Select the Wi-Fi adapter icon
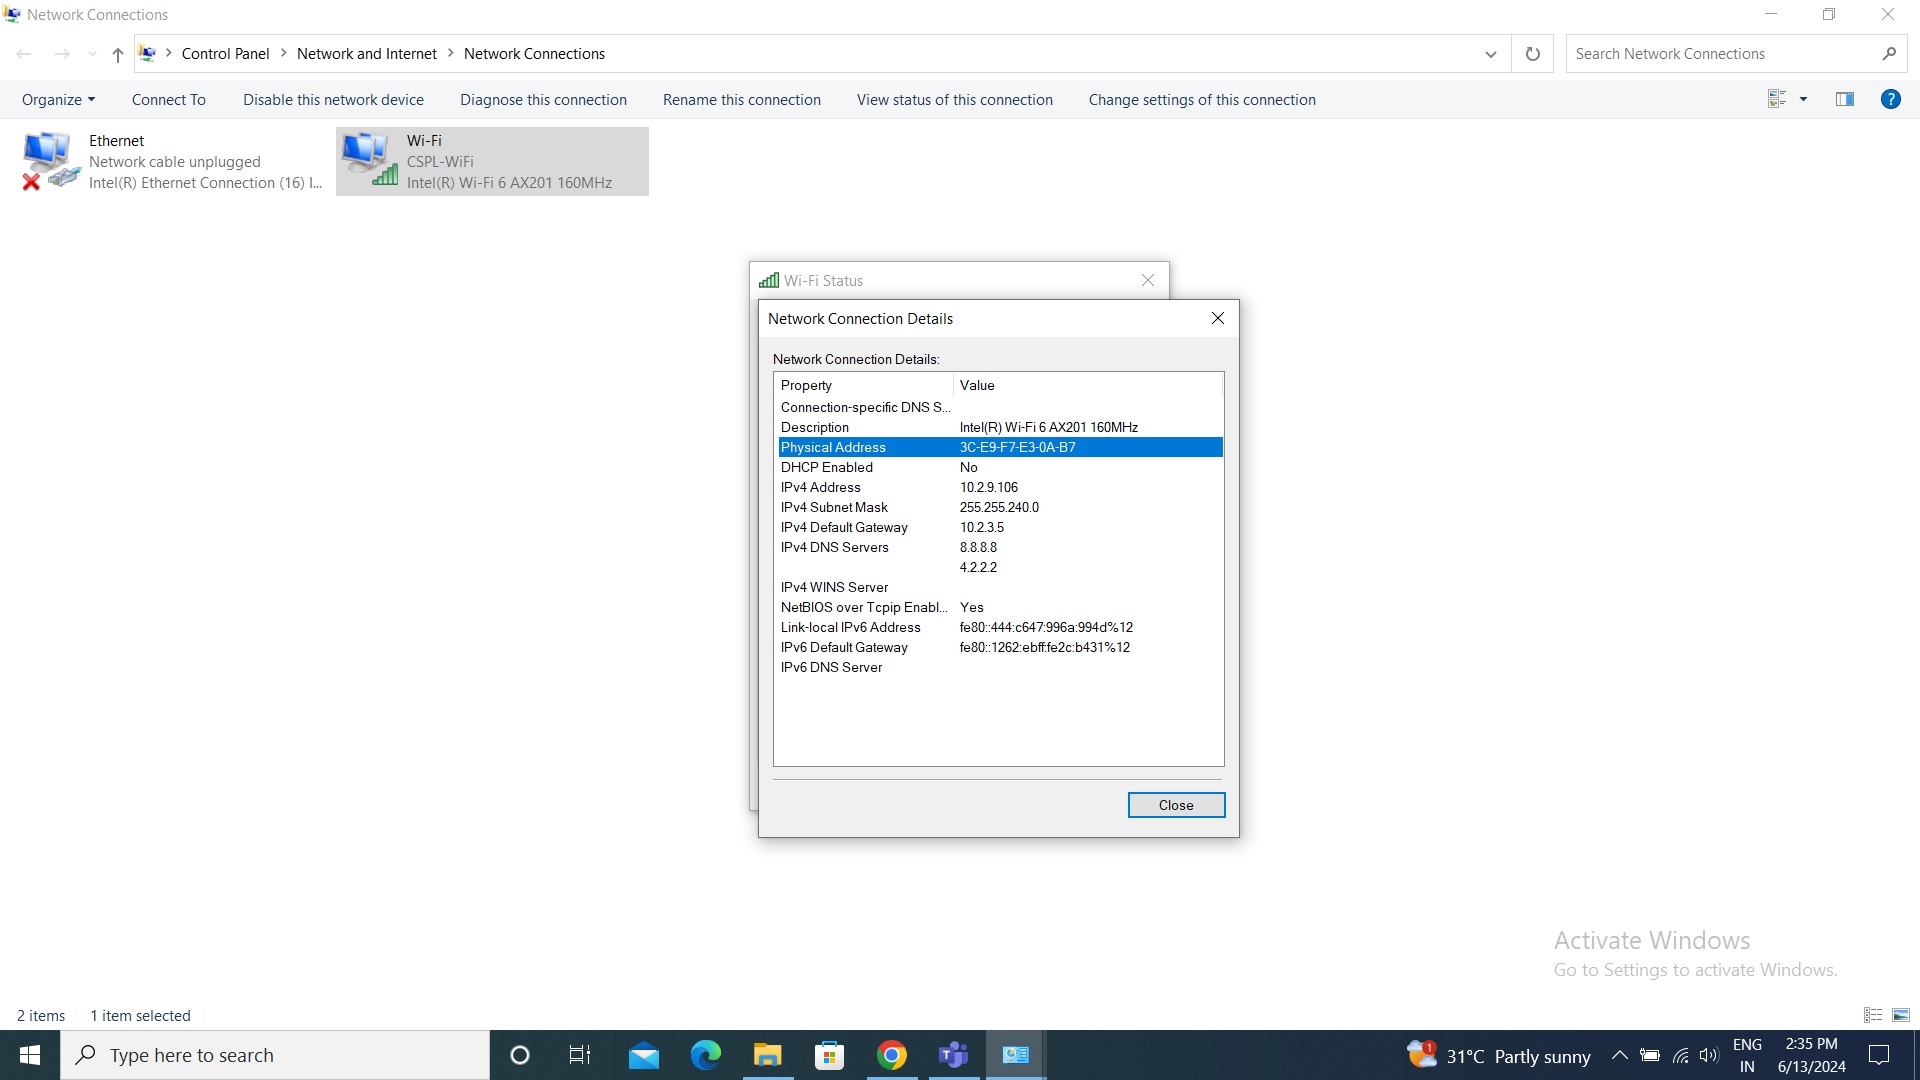The image size is (1920, 1080). [369, 159]
